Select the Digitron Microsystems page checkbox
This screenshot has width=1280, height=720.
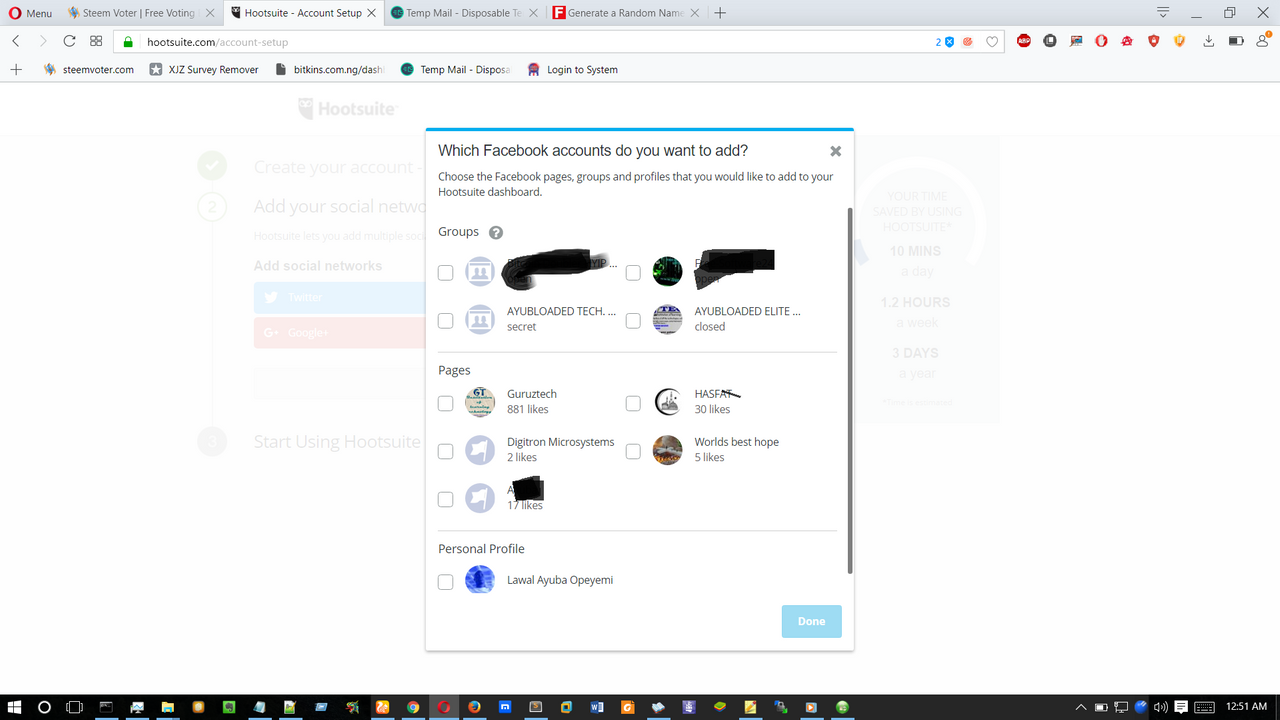pyautogui.click(x=446, y=451)
